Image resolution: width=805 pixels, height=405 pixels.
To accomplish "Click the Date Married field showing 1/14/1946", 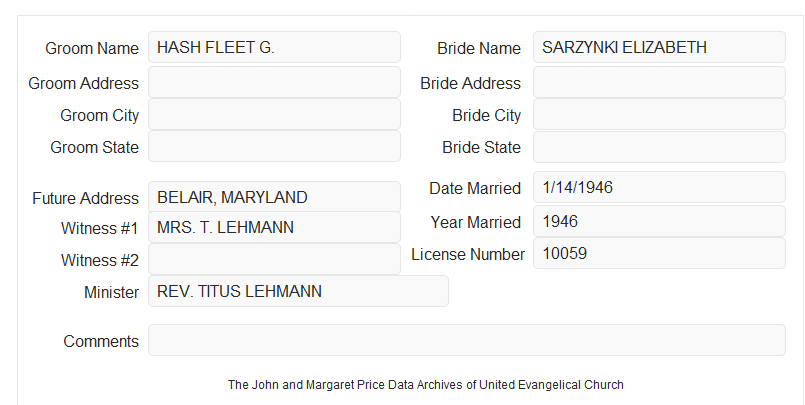I will coord(659,187).
